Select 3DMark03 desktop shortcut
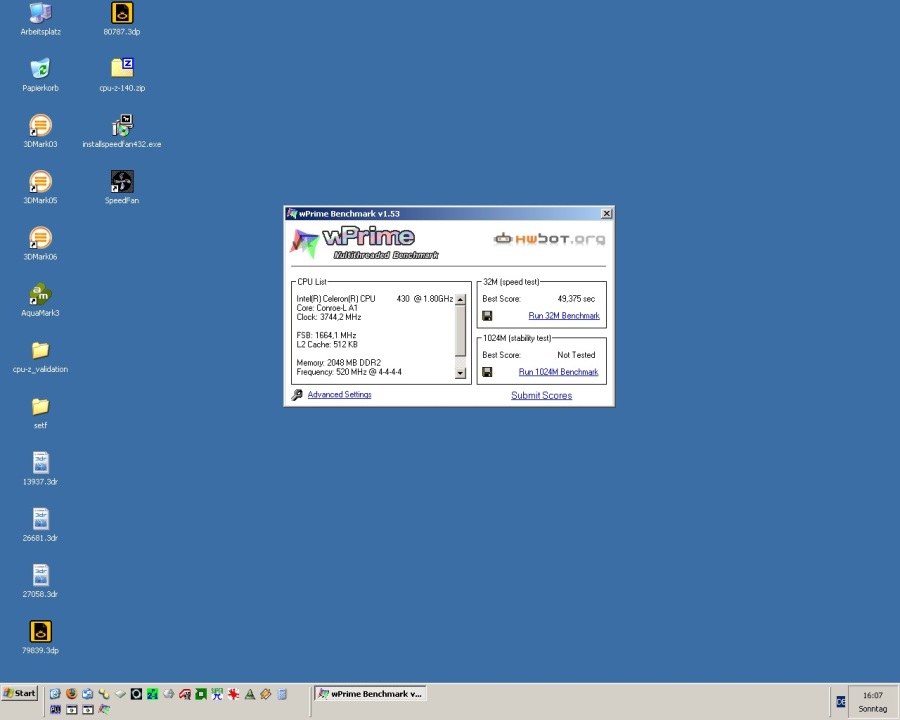This screenshot has height=720, width=900. coord(40,131)
